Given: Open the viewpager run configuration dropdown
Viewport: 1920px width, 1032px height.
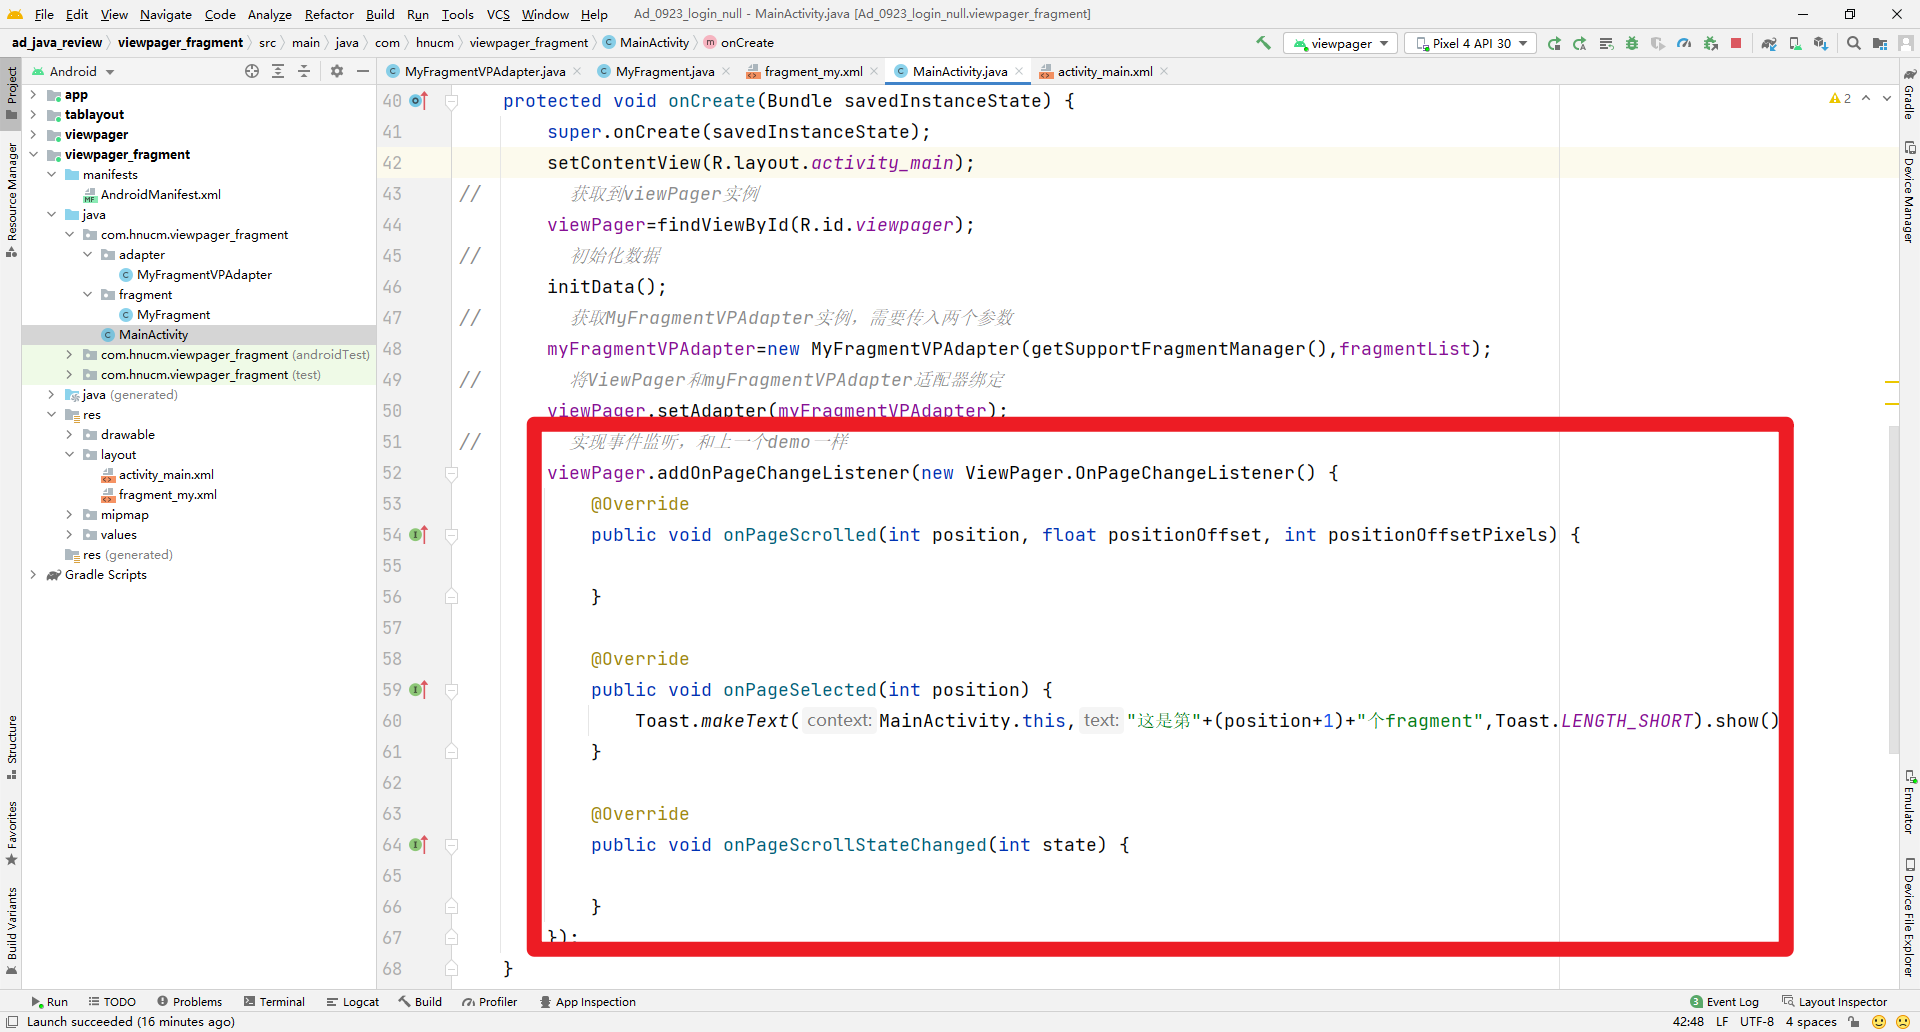Looking at the screenshot, I should point(1340,43).
